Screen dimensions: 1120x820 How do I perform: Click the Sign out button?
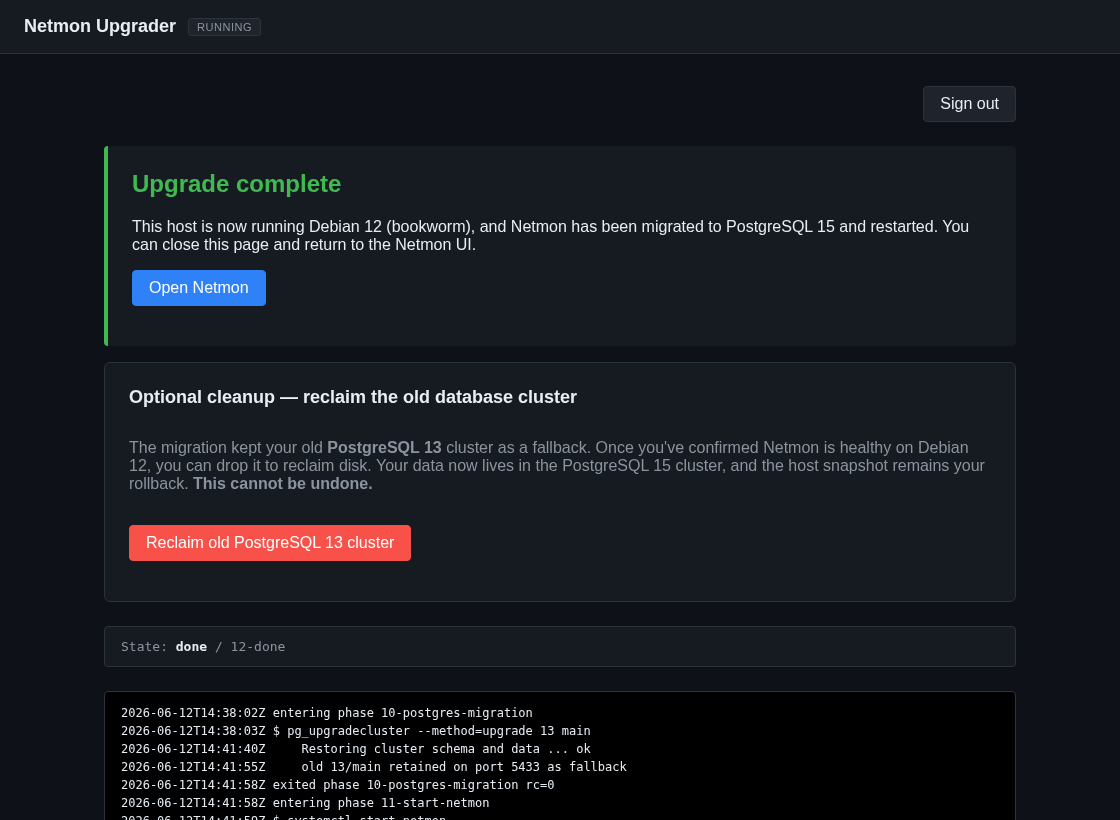click(969, 104)
